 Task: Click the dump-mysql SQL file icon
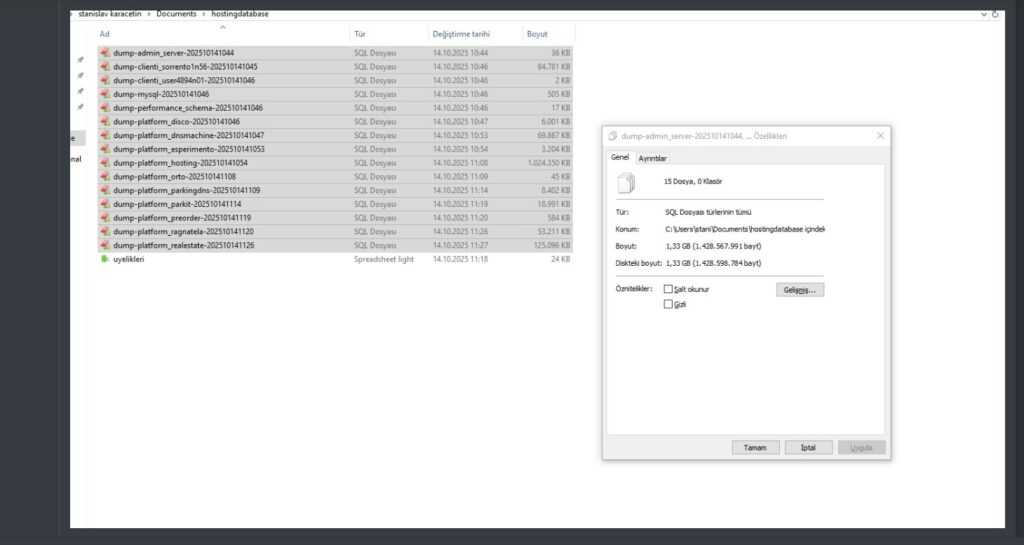tap(104, 94)
